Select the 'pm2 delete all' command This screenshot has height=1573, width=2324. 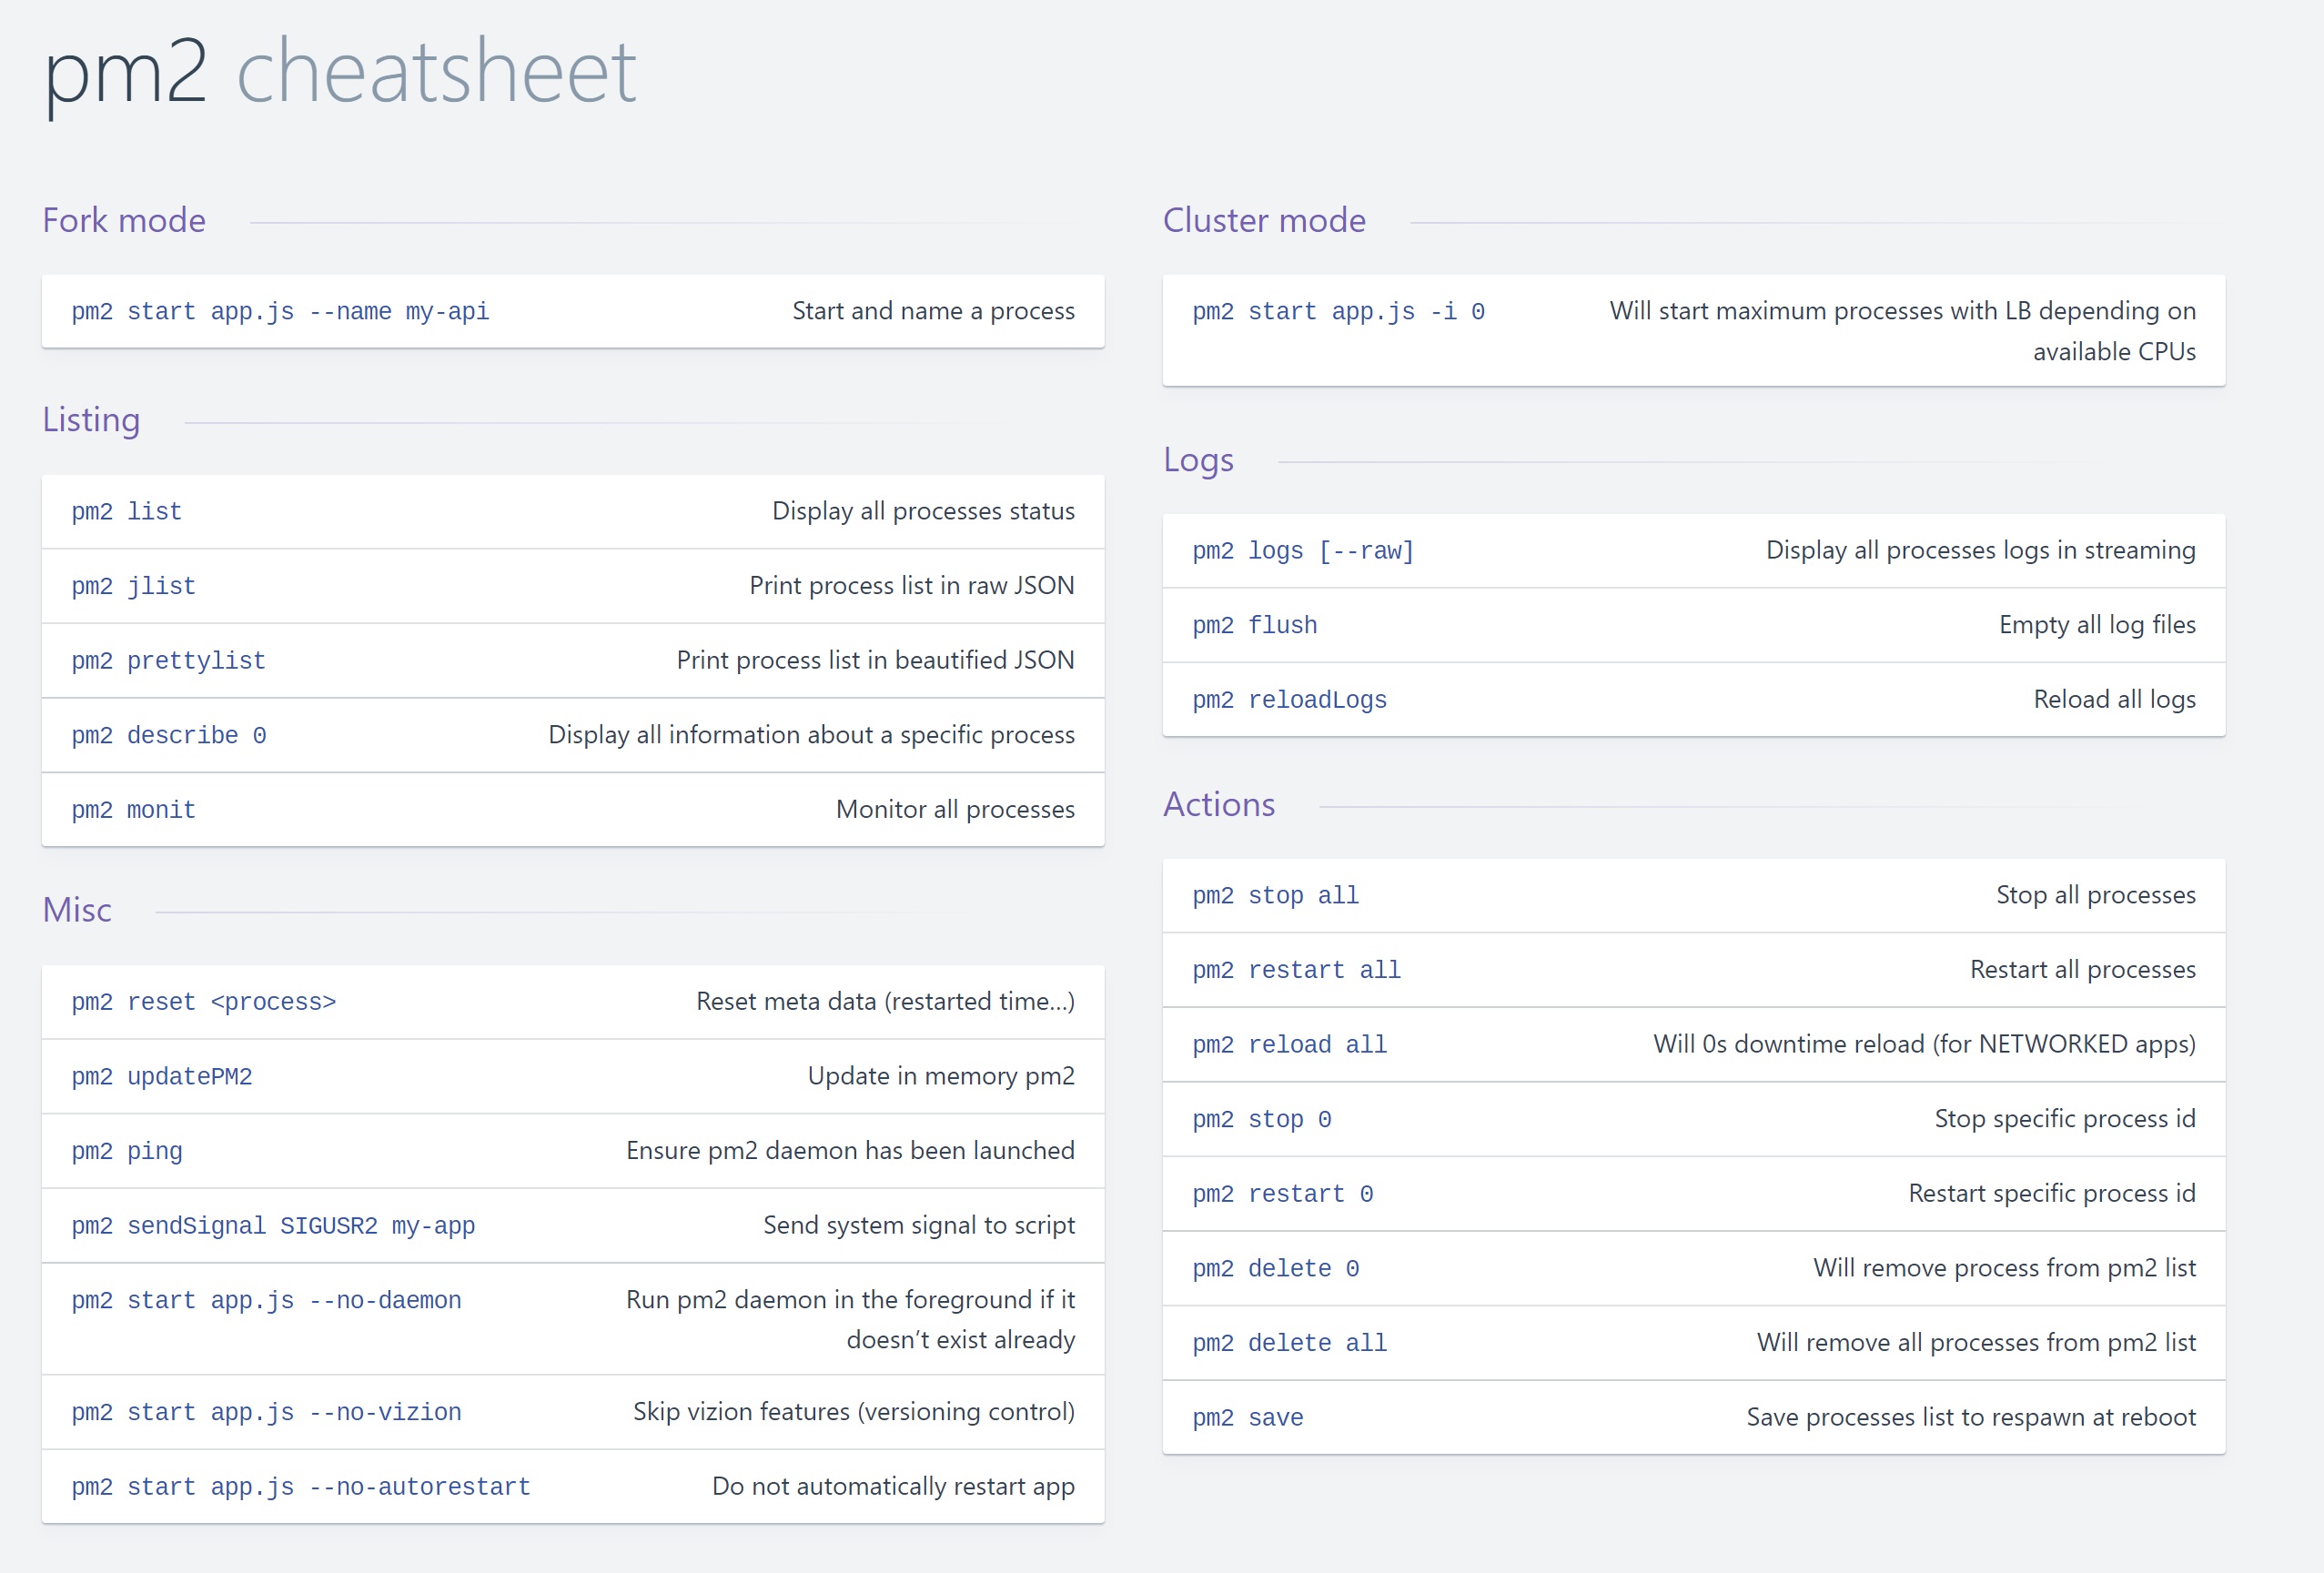tap(1290, 1344)
